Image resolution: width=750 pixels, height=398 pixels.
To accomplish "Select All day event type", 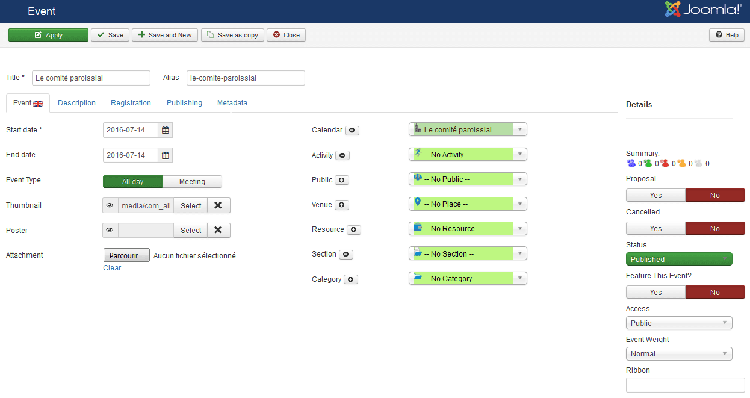I will 133,182.
